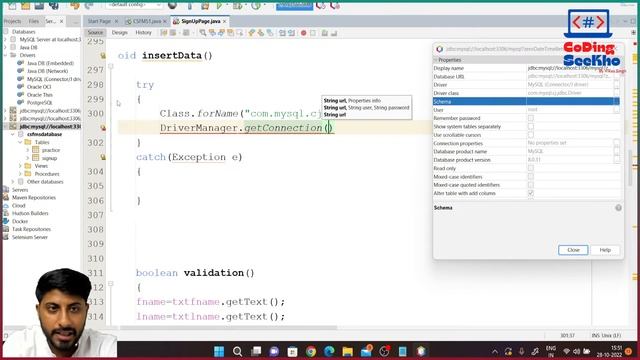Click the MySQL (Connector/J driver) driver icon
Screen dimensions: 640x360
[20, 79]
